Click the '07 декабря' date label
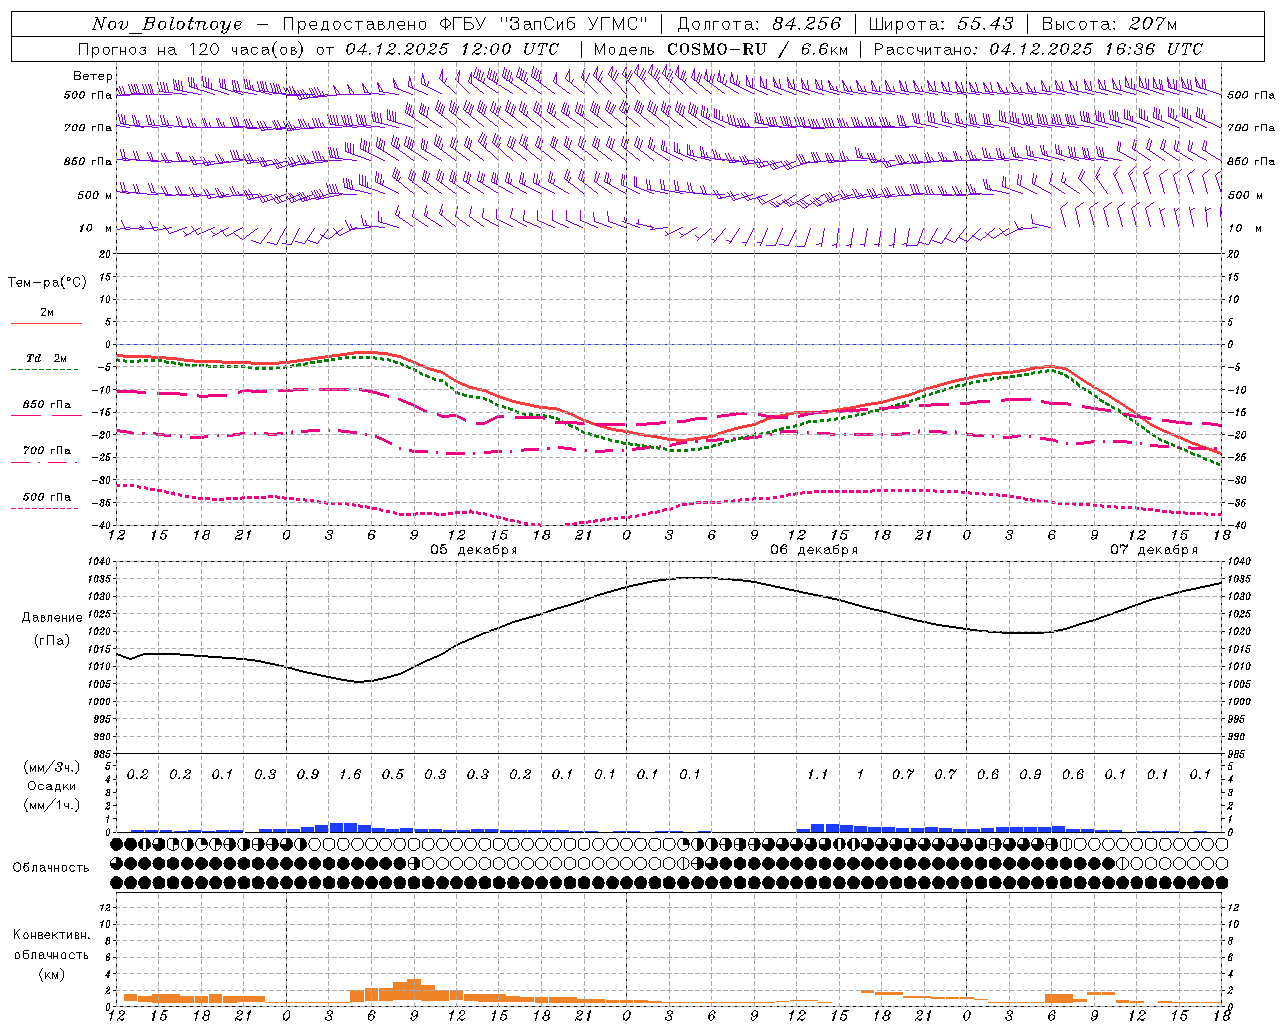 pos(1154,550)
